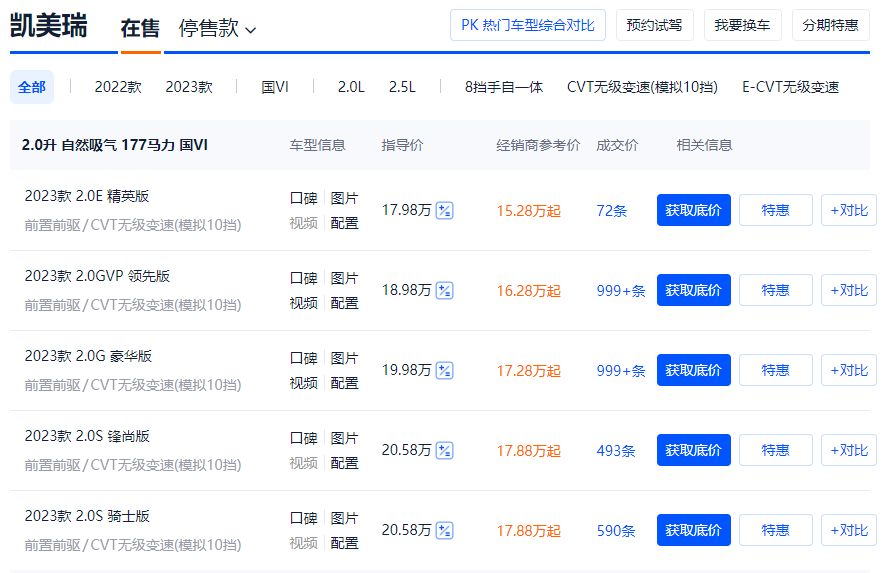Screen dimensions: 883x573
Task: Open 2023款 2.0E 精英版 model link
Action: click(x=87, y=196)
